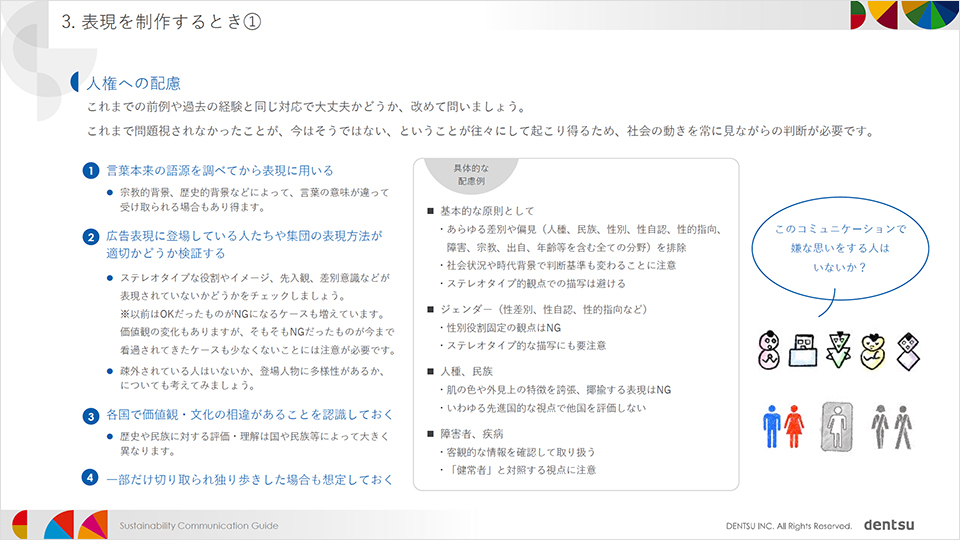Click the multicolor pie chart top right
This screenshot has width=960, height=540.
[928, 17]
